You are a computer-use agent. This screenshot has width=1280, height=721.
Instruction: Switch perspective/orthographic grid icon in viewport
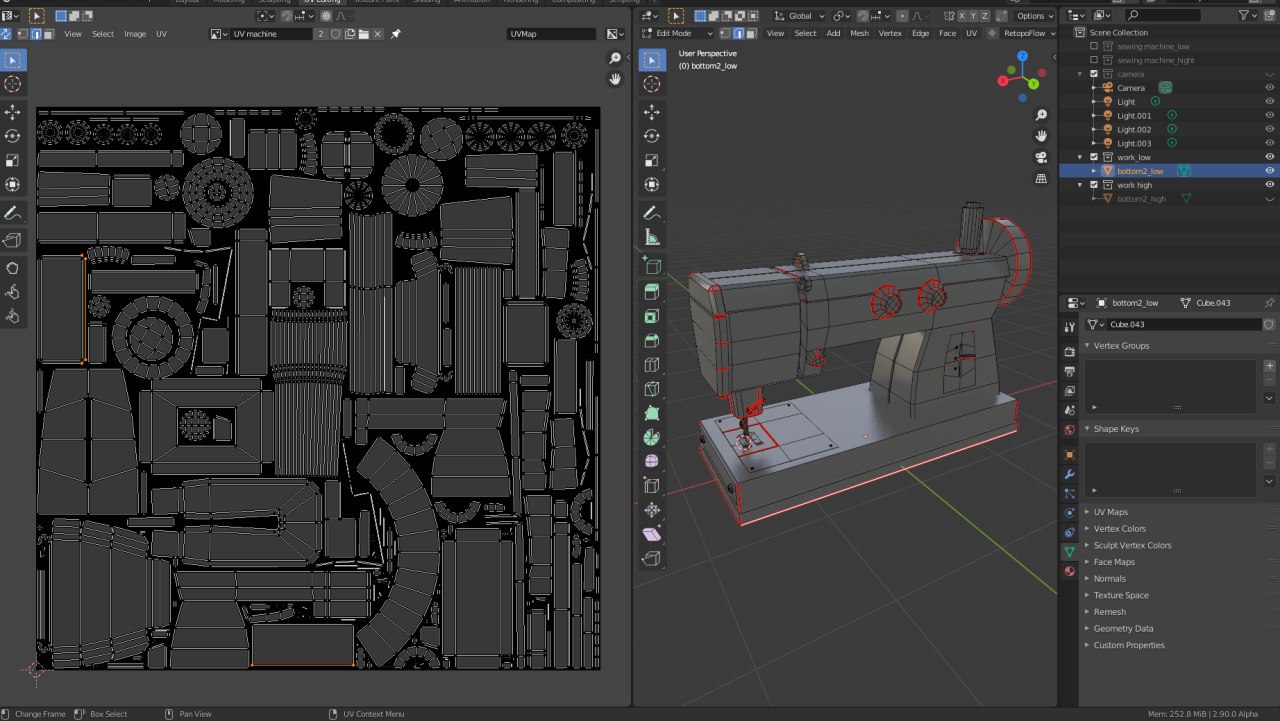pos(1041,177)
